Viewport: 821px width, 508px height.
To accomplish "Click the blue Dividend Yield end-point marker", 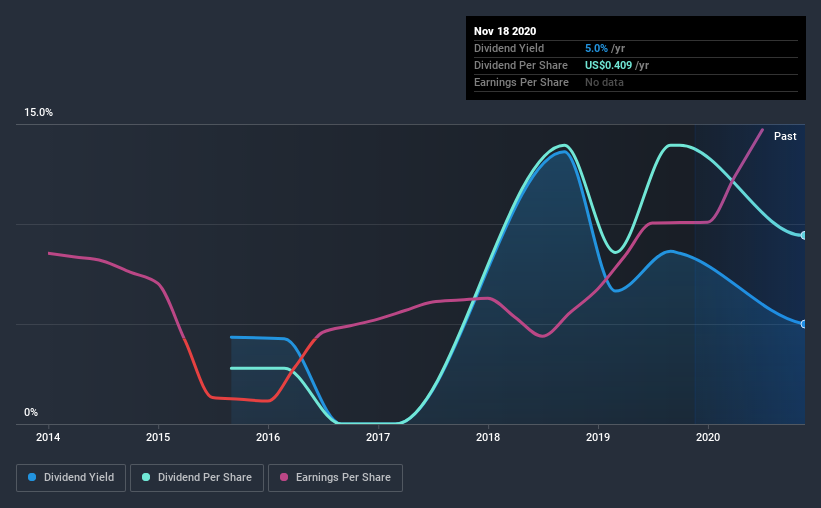I will pos(803,324).
